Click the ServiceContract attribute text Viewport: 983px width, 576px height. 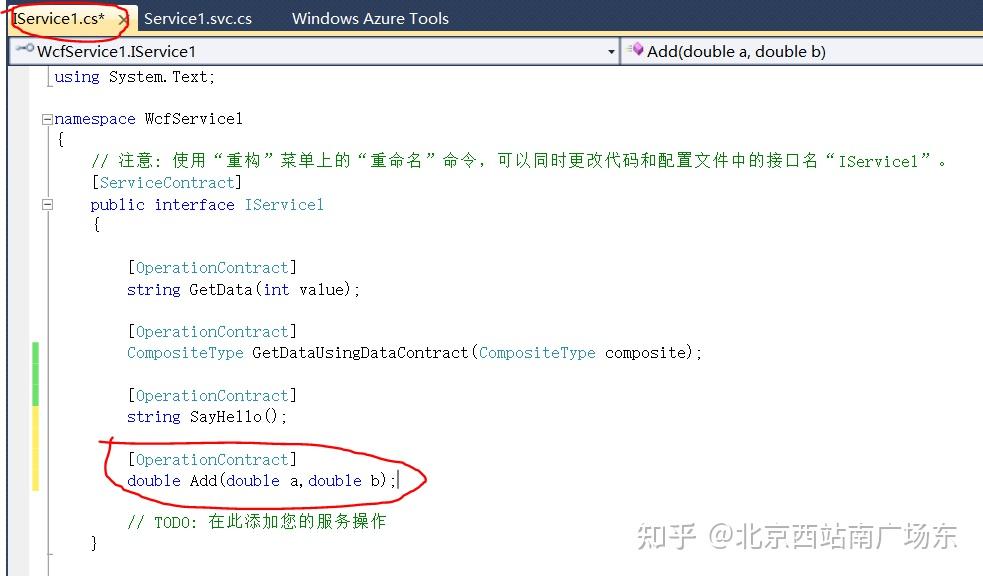pyautogui.click(x=167, y=182)
